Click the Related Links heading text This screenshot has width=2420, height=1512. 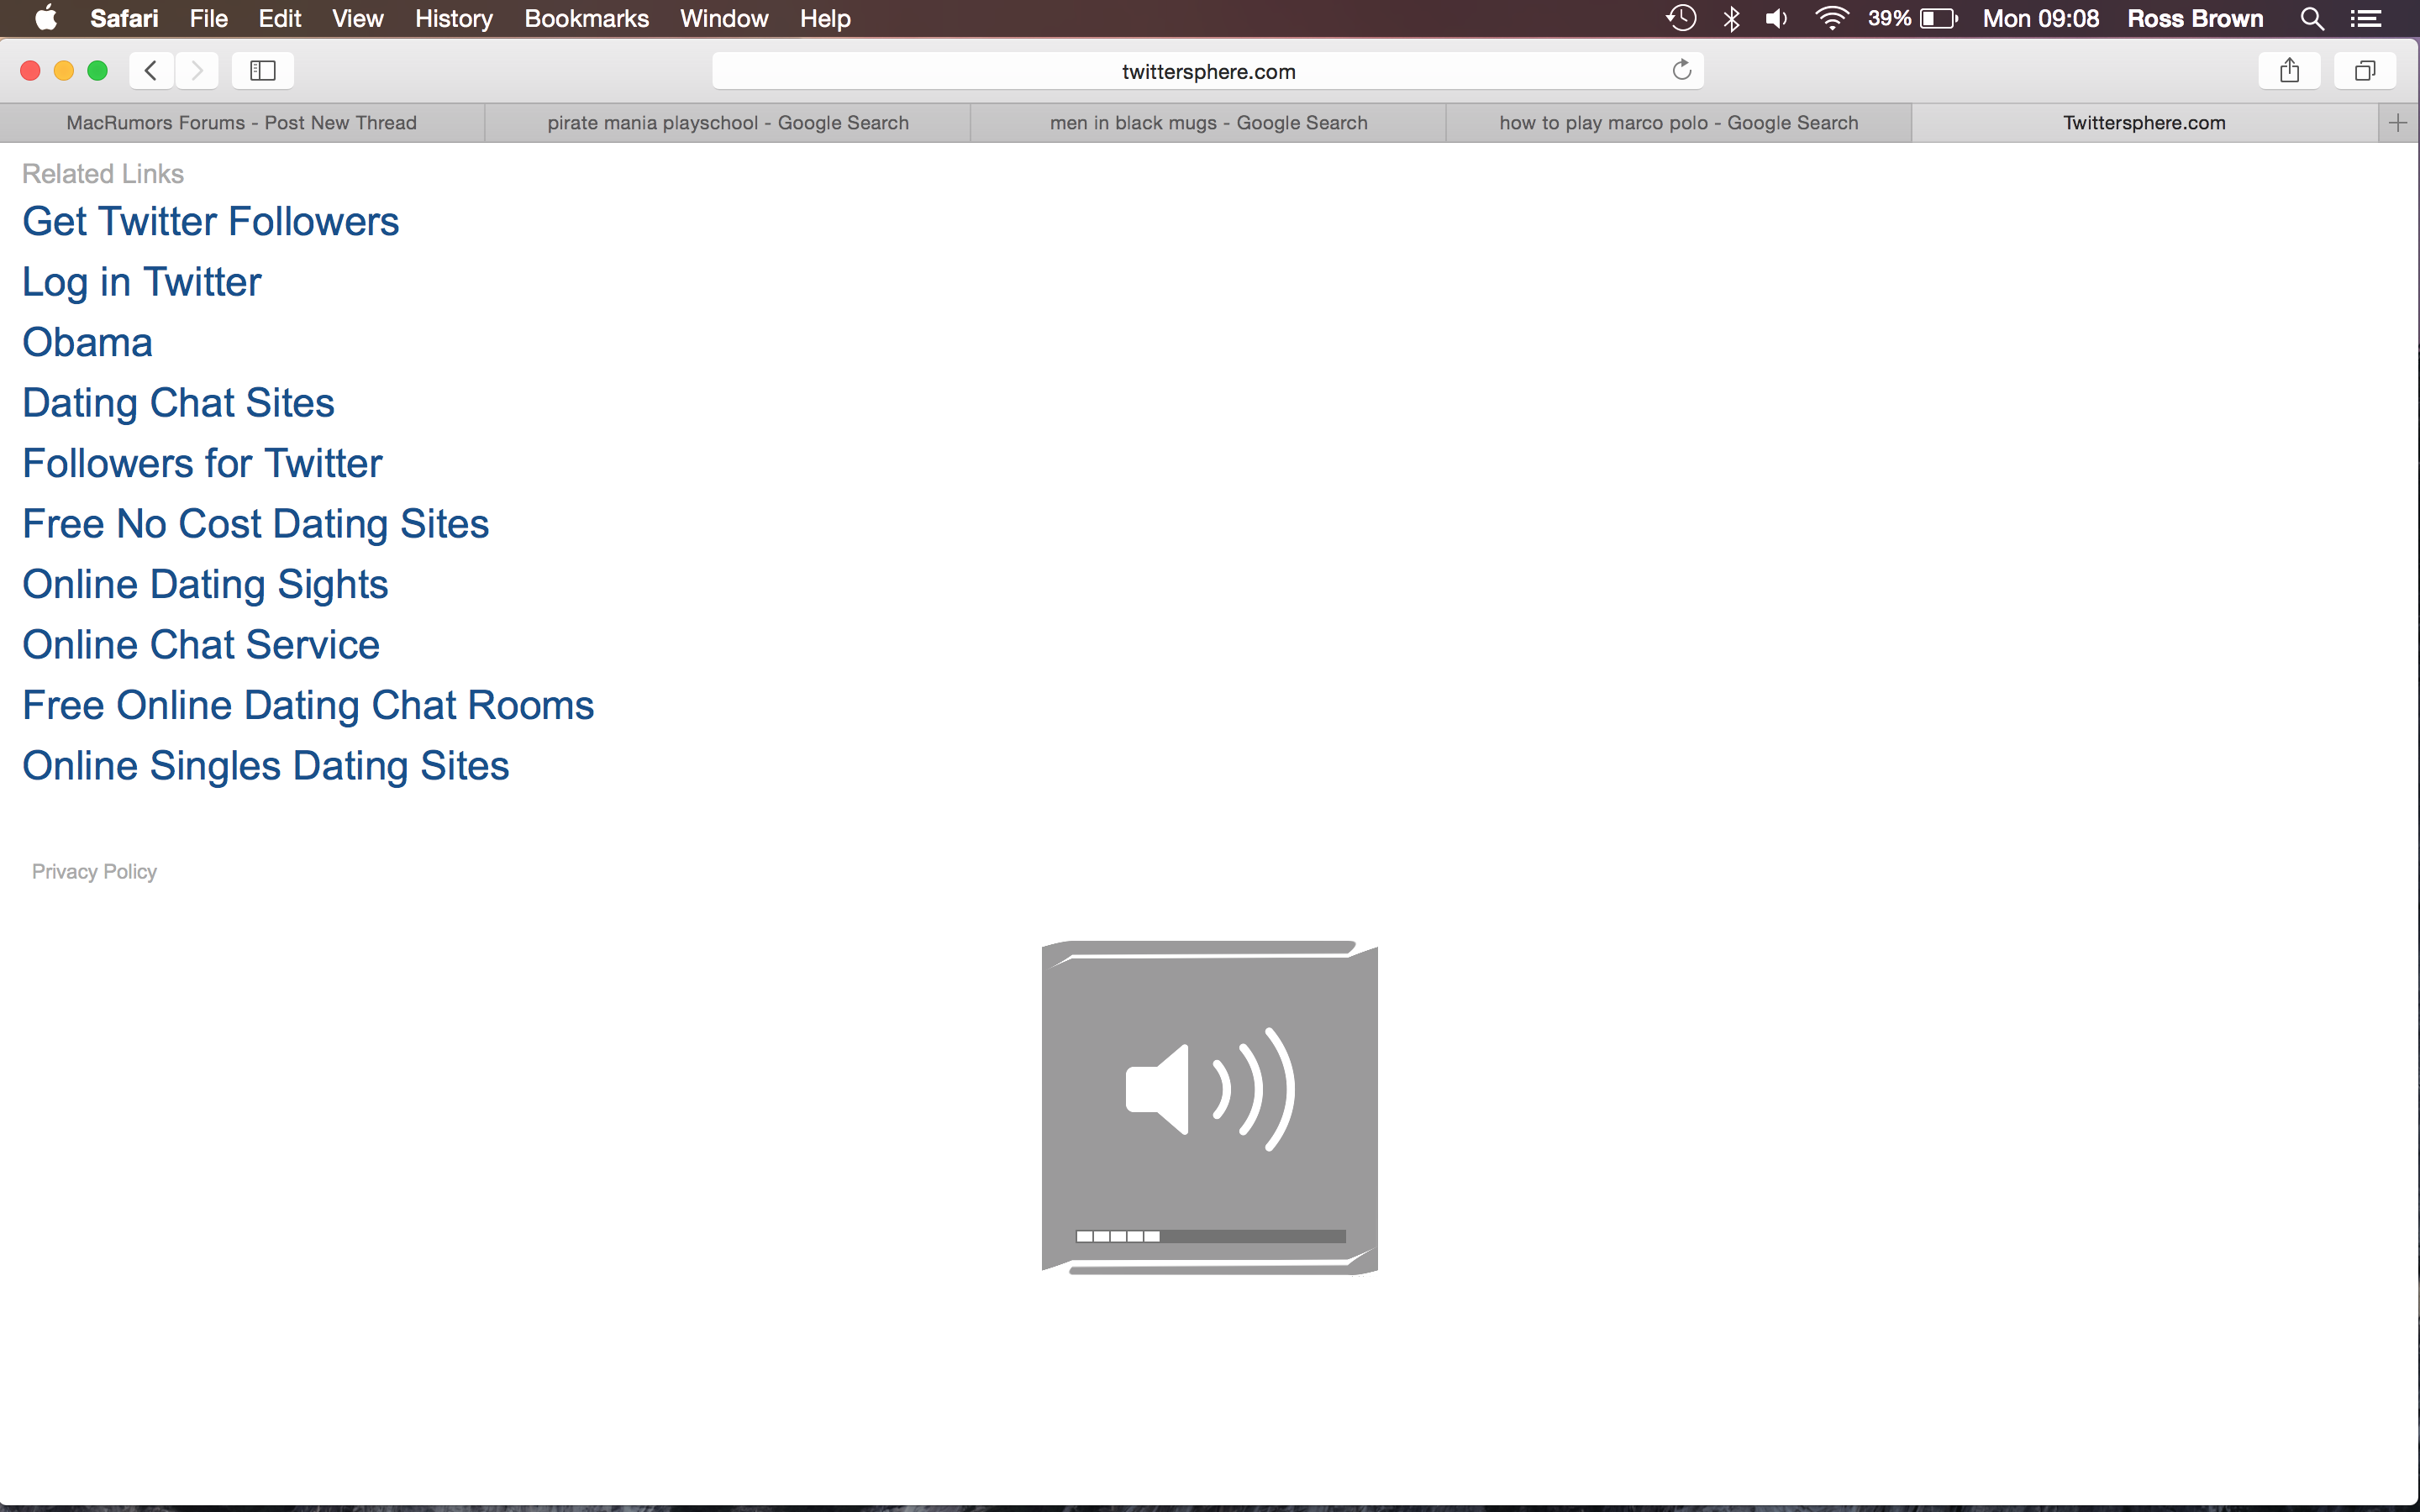click(x=103, y=174)
